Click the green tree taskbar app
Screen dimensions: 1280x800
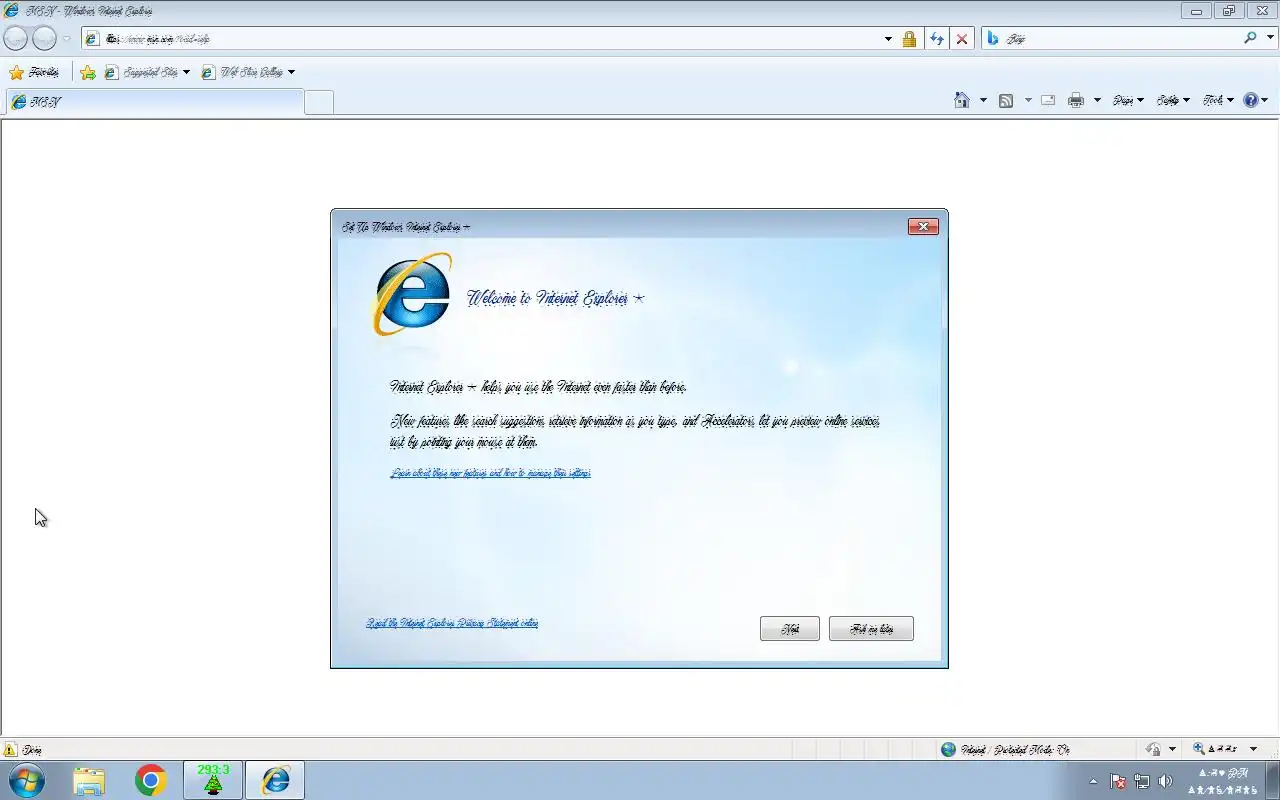(213, 780)
